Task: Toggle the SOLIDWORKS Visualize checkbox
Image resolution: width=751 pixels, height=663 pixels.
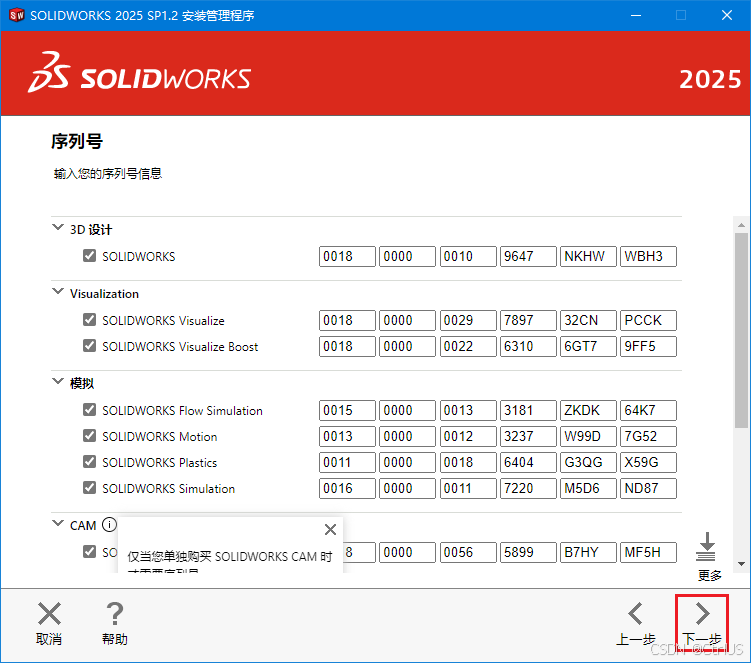Action: pyautogui.click(x=90, y=320)
